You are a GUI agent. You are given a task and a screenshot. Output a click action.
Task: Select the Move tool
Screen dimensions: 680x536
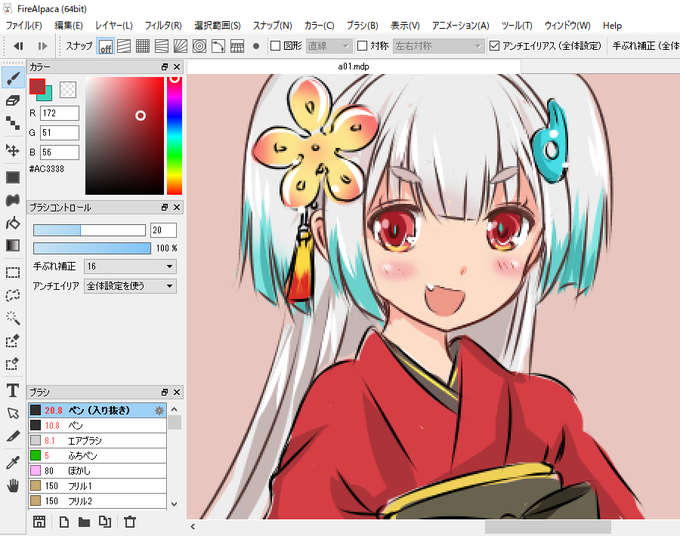click(x=13, y=150)
